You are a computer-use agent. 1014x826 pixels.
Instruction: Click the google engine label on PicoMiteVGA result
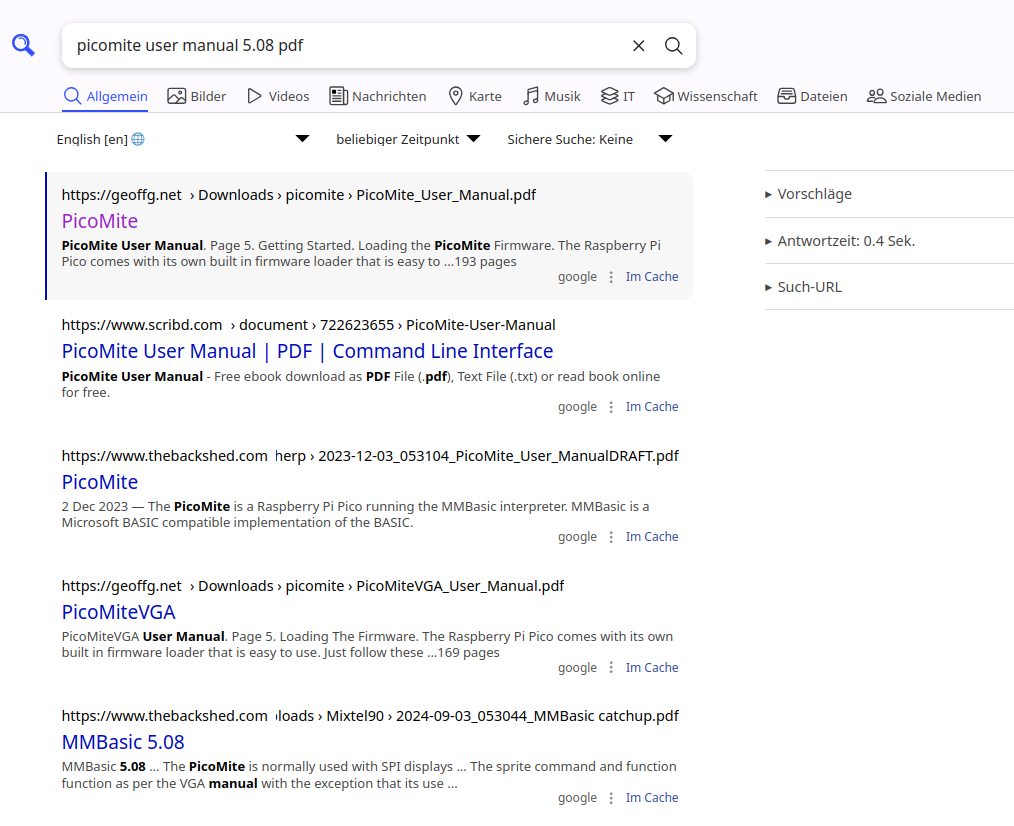pyautogui.click(x=577, y=668)
